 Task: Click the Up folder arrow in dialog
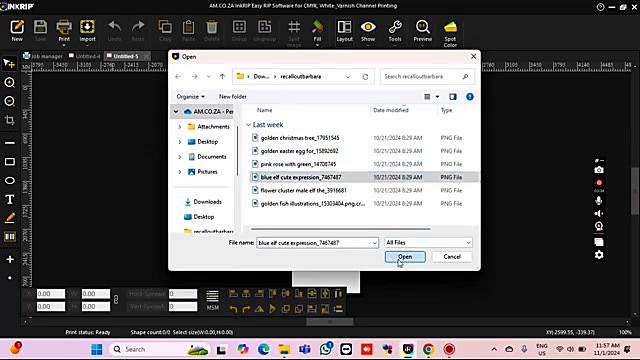point(222,76)
